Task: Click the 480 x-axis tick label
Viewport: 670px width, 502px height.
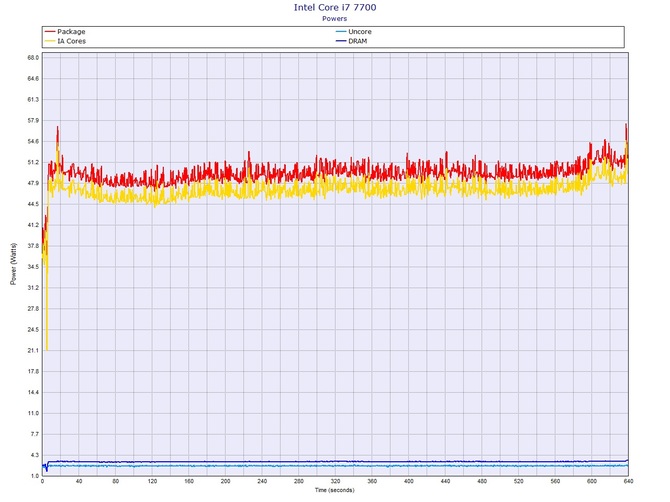Action: pos(482,481)
